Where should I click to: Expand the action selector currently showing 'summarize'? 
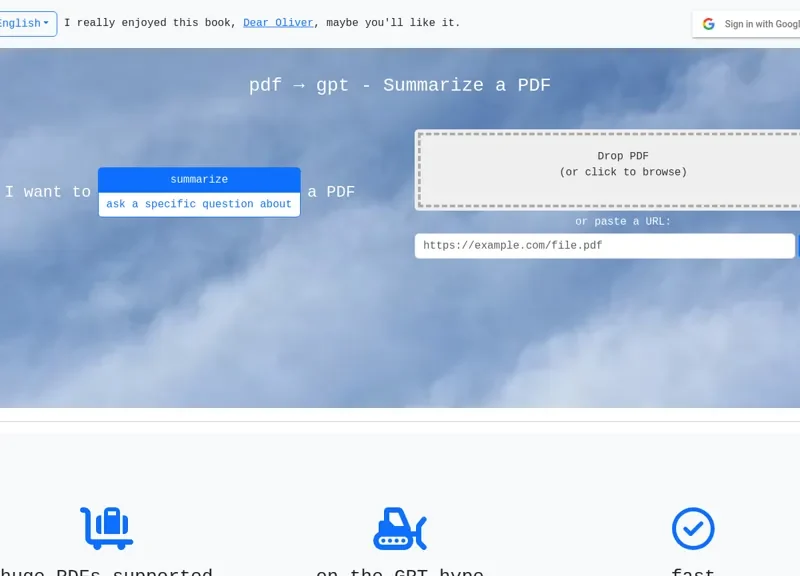pos(198,178)
